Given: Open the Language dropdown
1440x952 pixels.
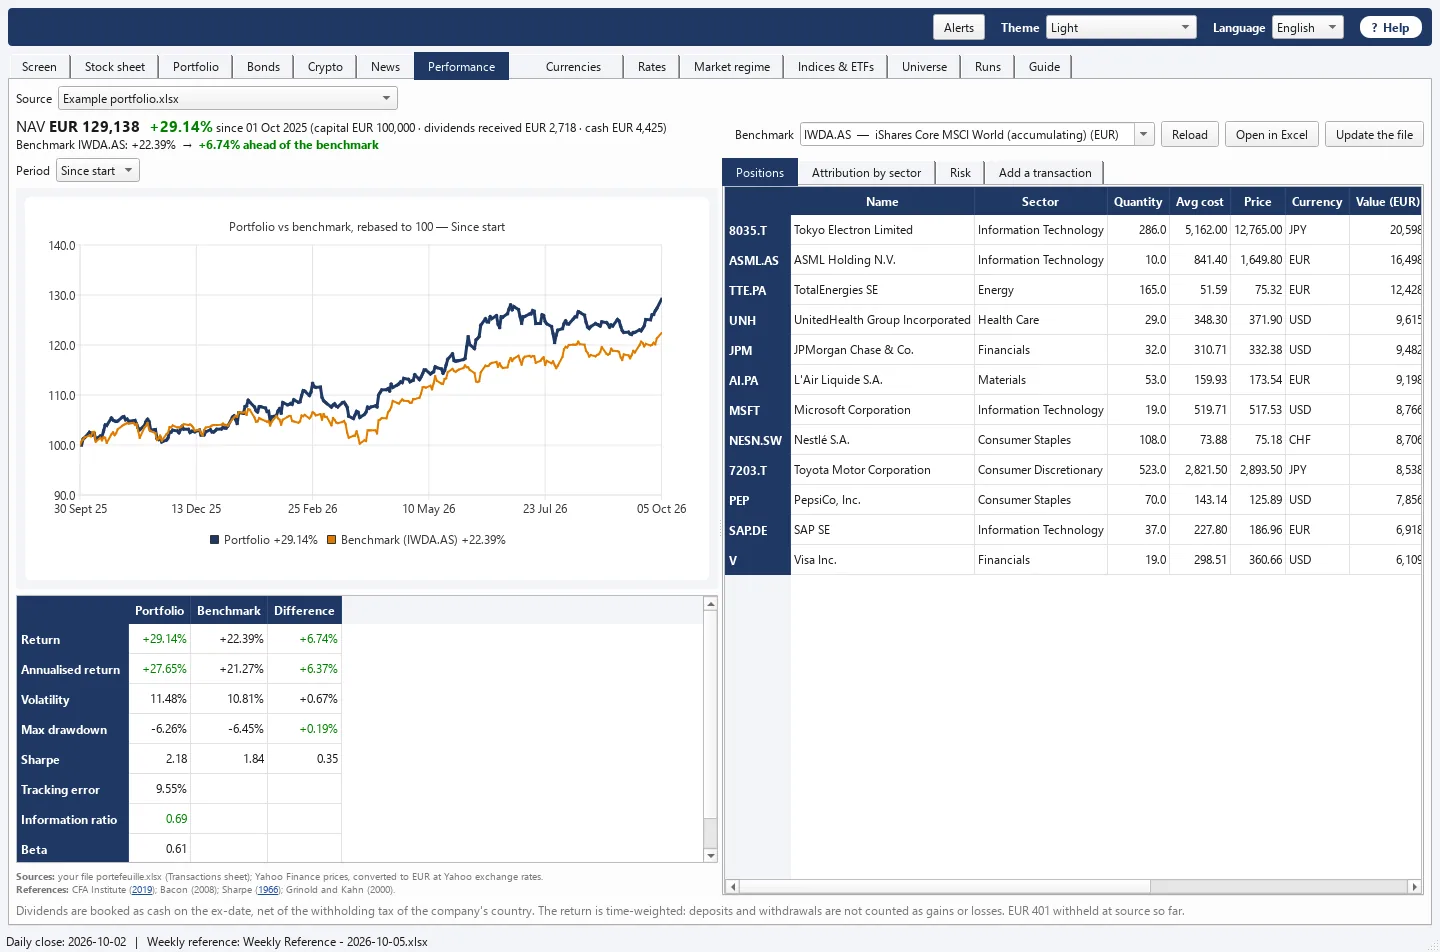Looking at the screenshot, I should coord(1307,28).
